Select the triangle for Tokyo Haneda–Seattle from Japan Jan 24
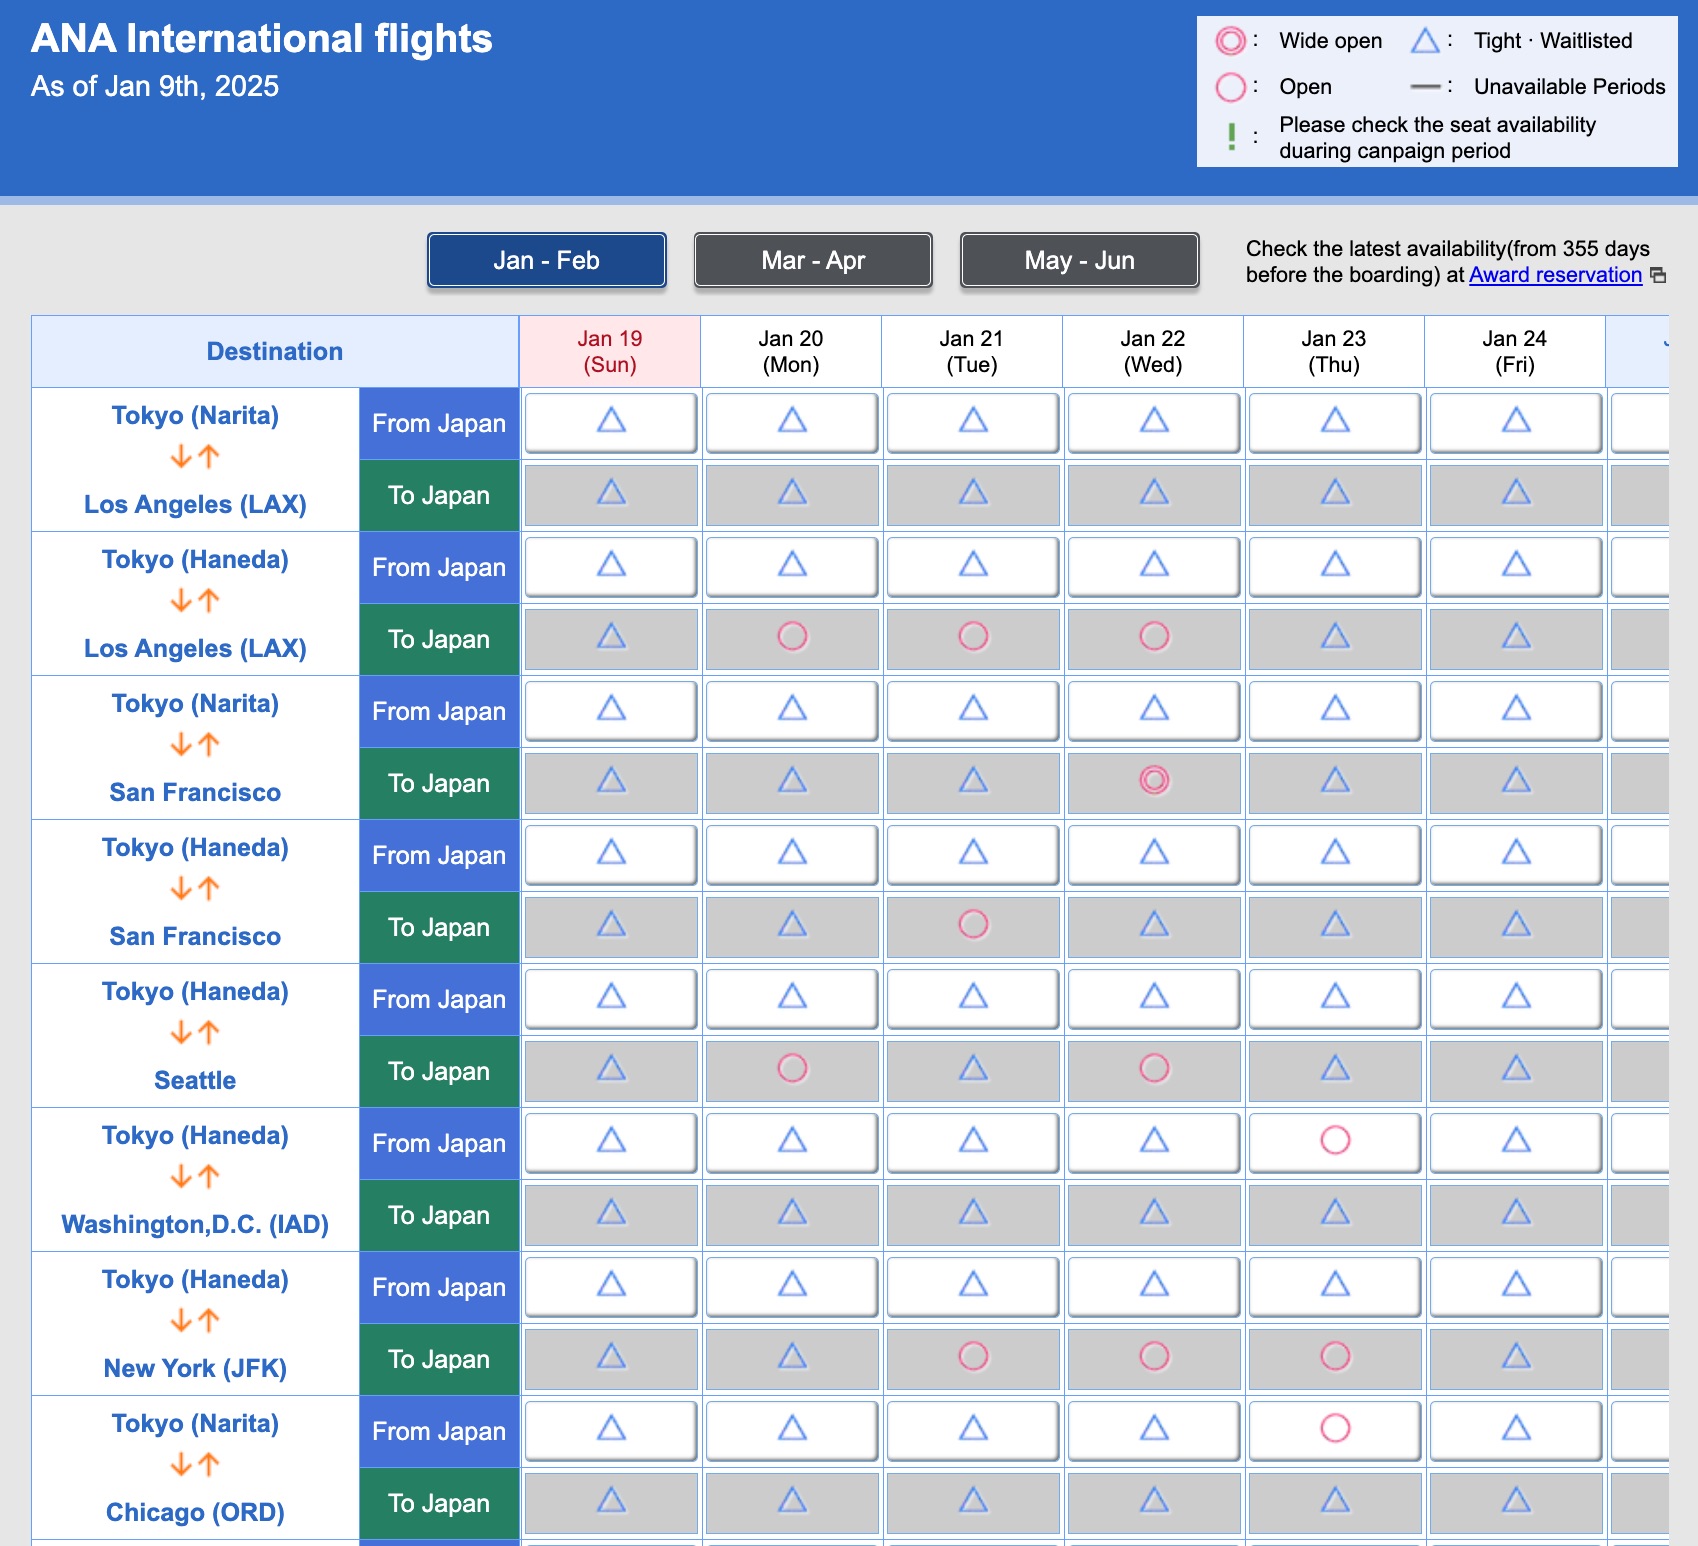Viewport: 1698px width, 1546px height. tap(1515, 998)
